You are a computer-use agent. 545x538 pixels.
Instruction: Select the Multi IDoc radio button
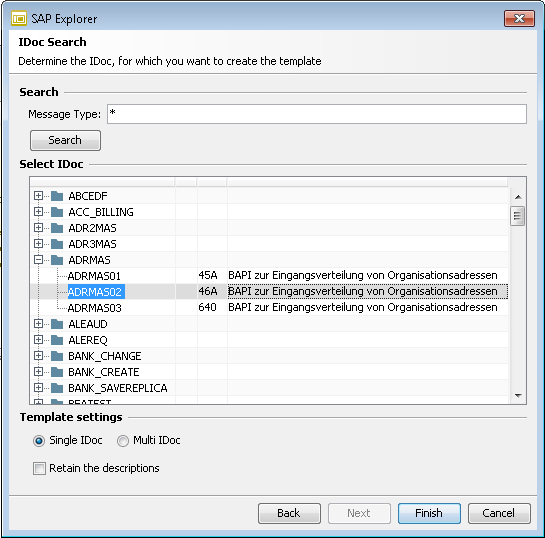pos(123,441)
